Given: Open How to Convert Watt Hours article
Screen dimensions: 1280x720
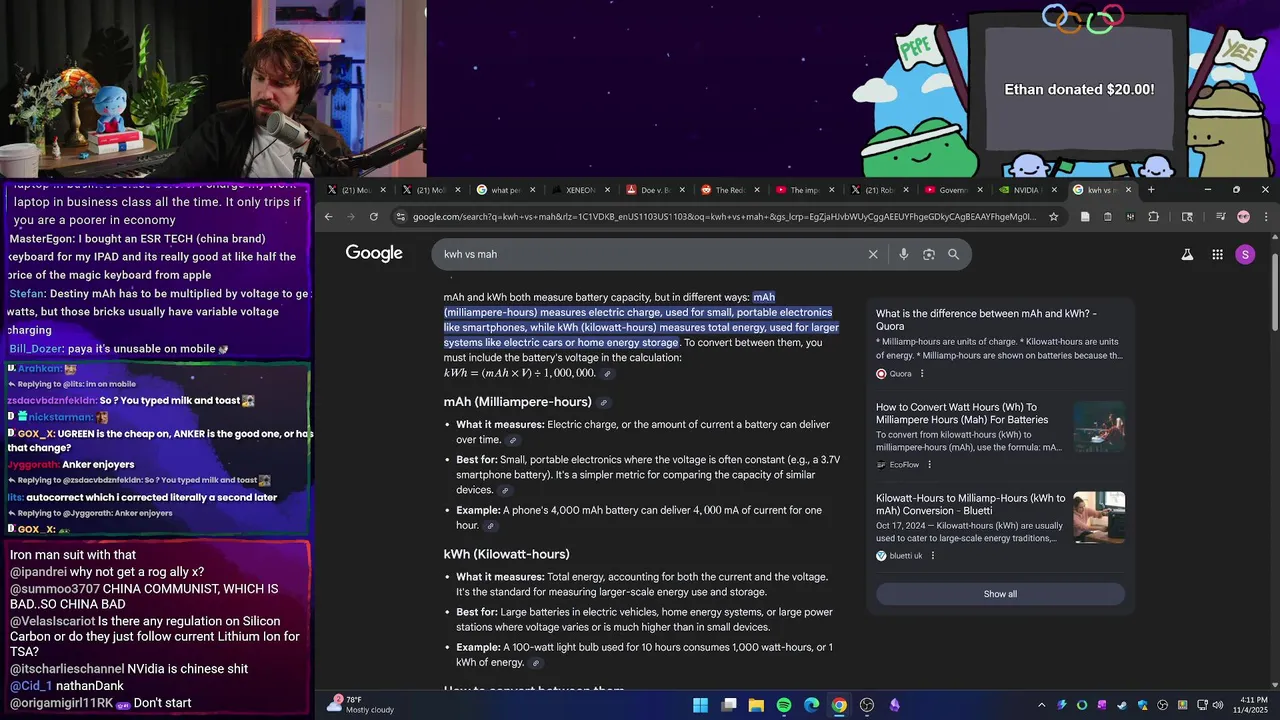Looking at the screenshot, I should tap(962, 414).
